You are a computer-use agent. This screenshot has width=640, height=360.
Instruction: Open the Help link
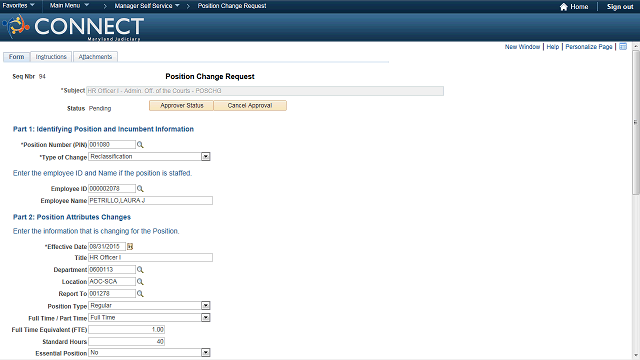(x=553, y=47)
